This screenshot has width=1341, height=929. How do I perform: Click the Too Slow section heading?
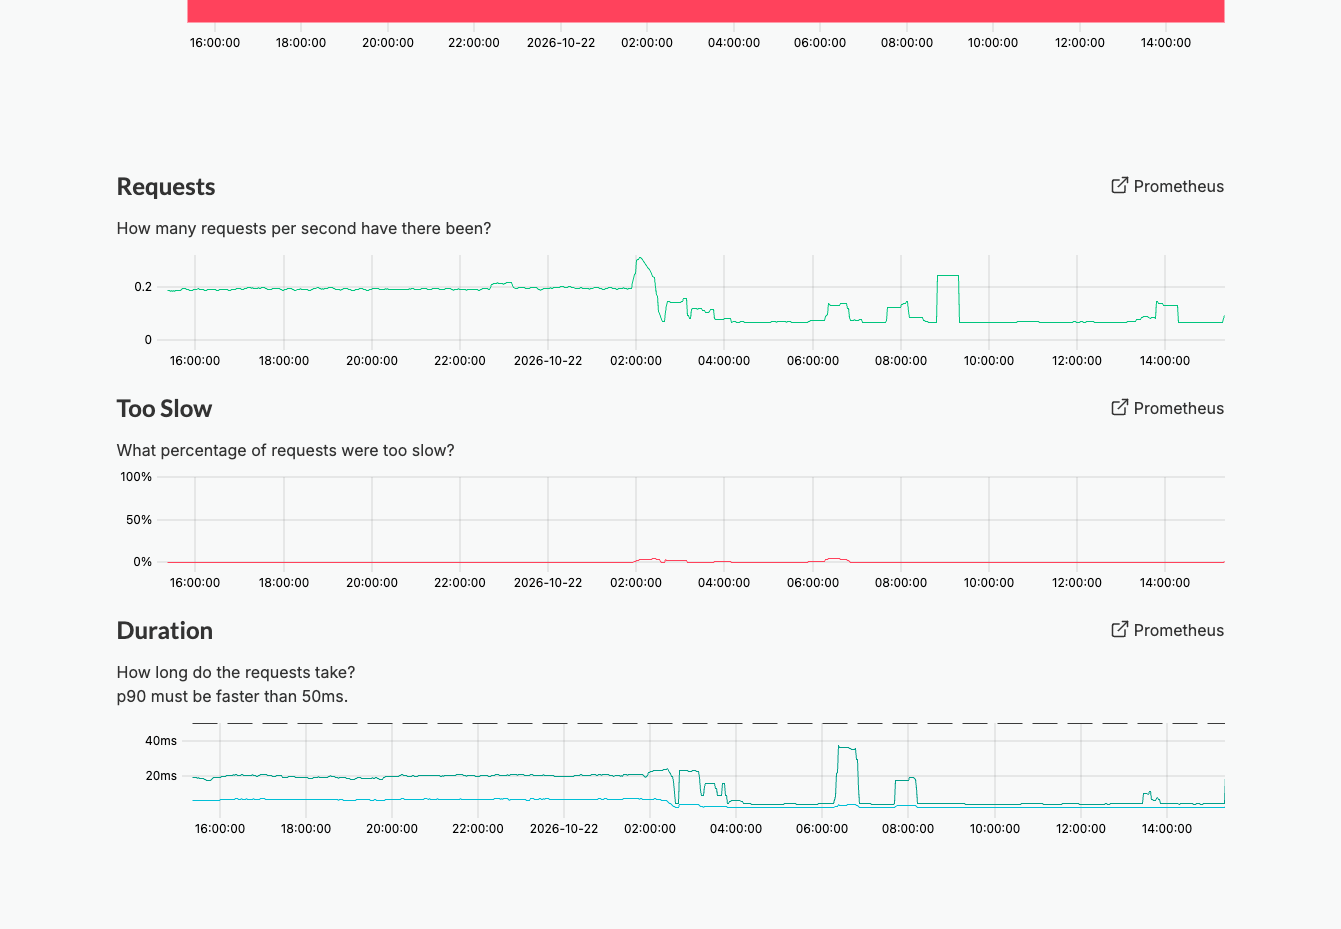pos(164,409)
